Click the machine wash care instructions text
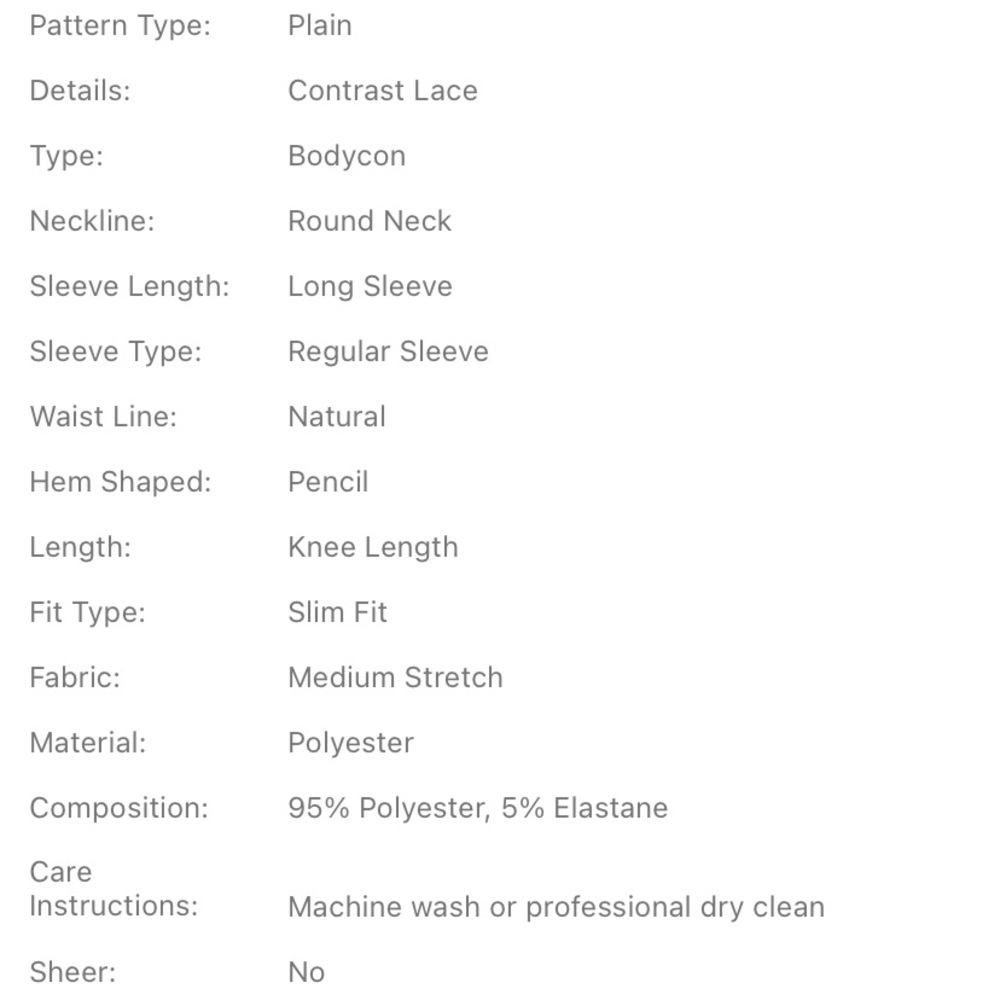This screenshot has width=1000, height=1000. (556, 907)
